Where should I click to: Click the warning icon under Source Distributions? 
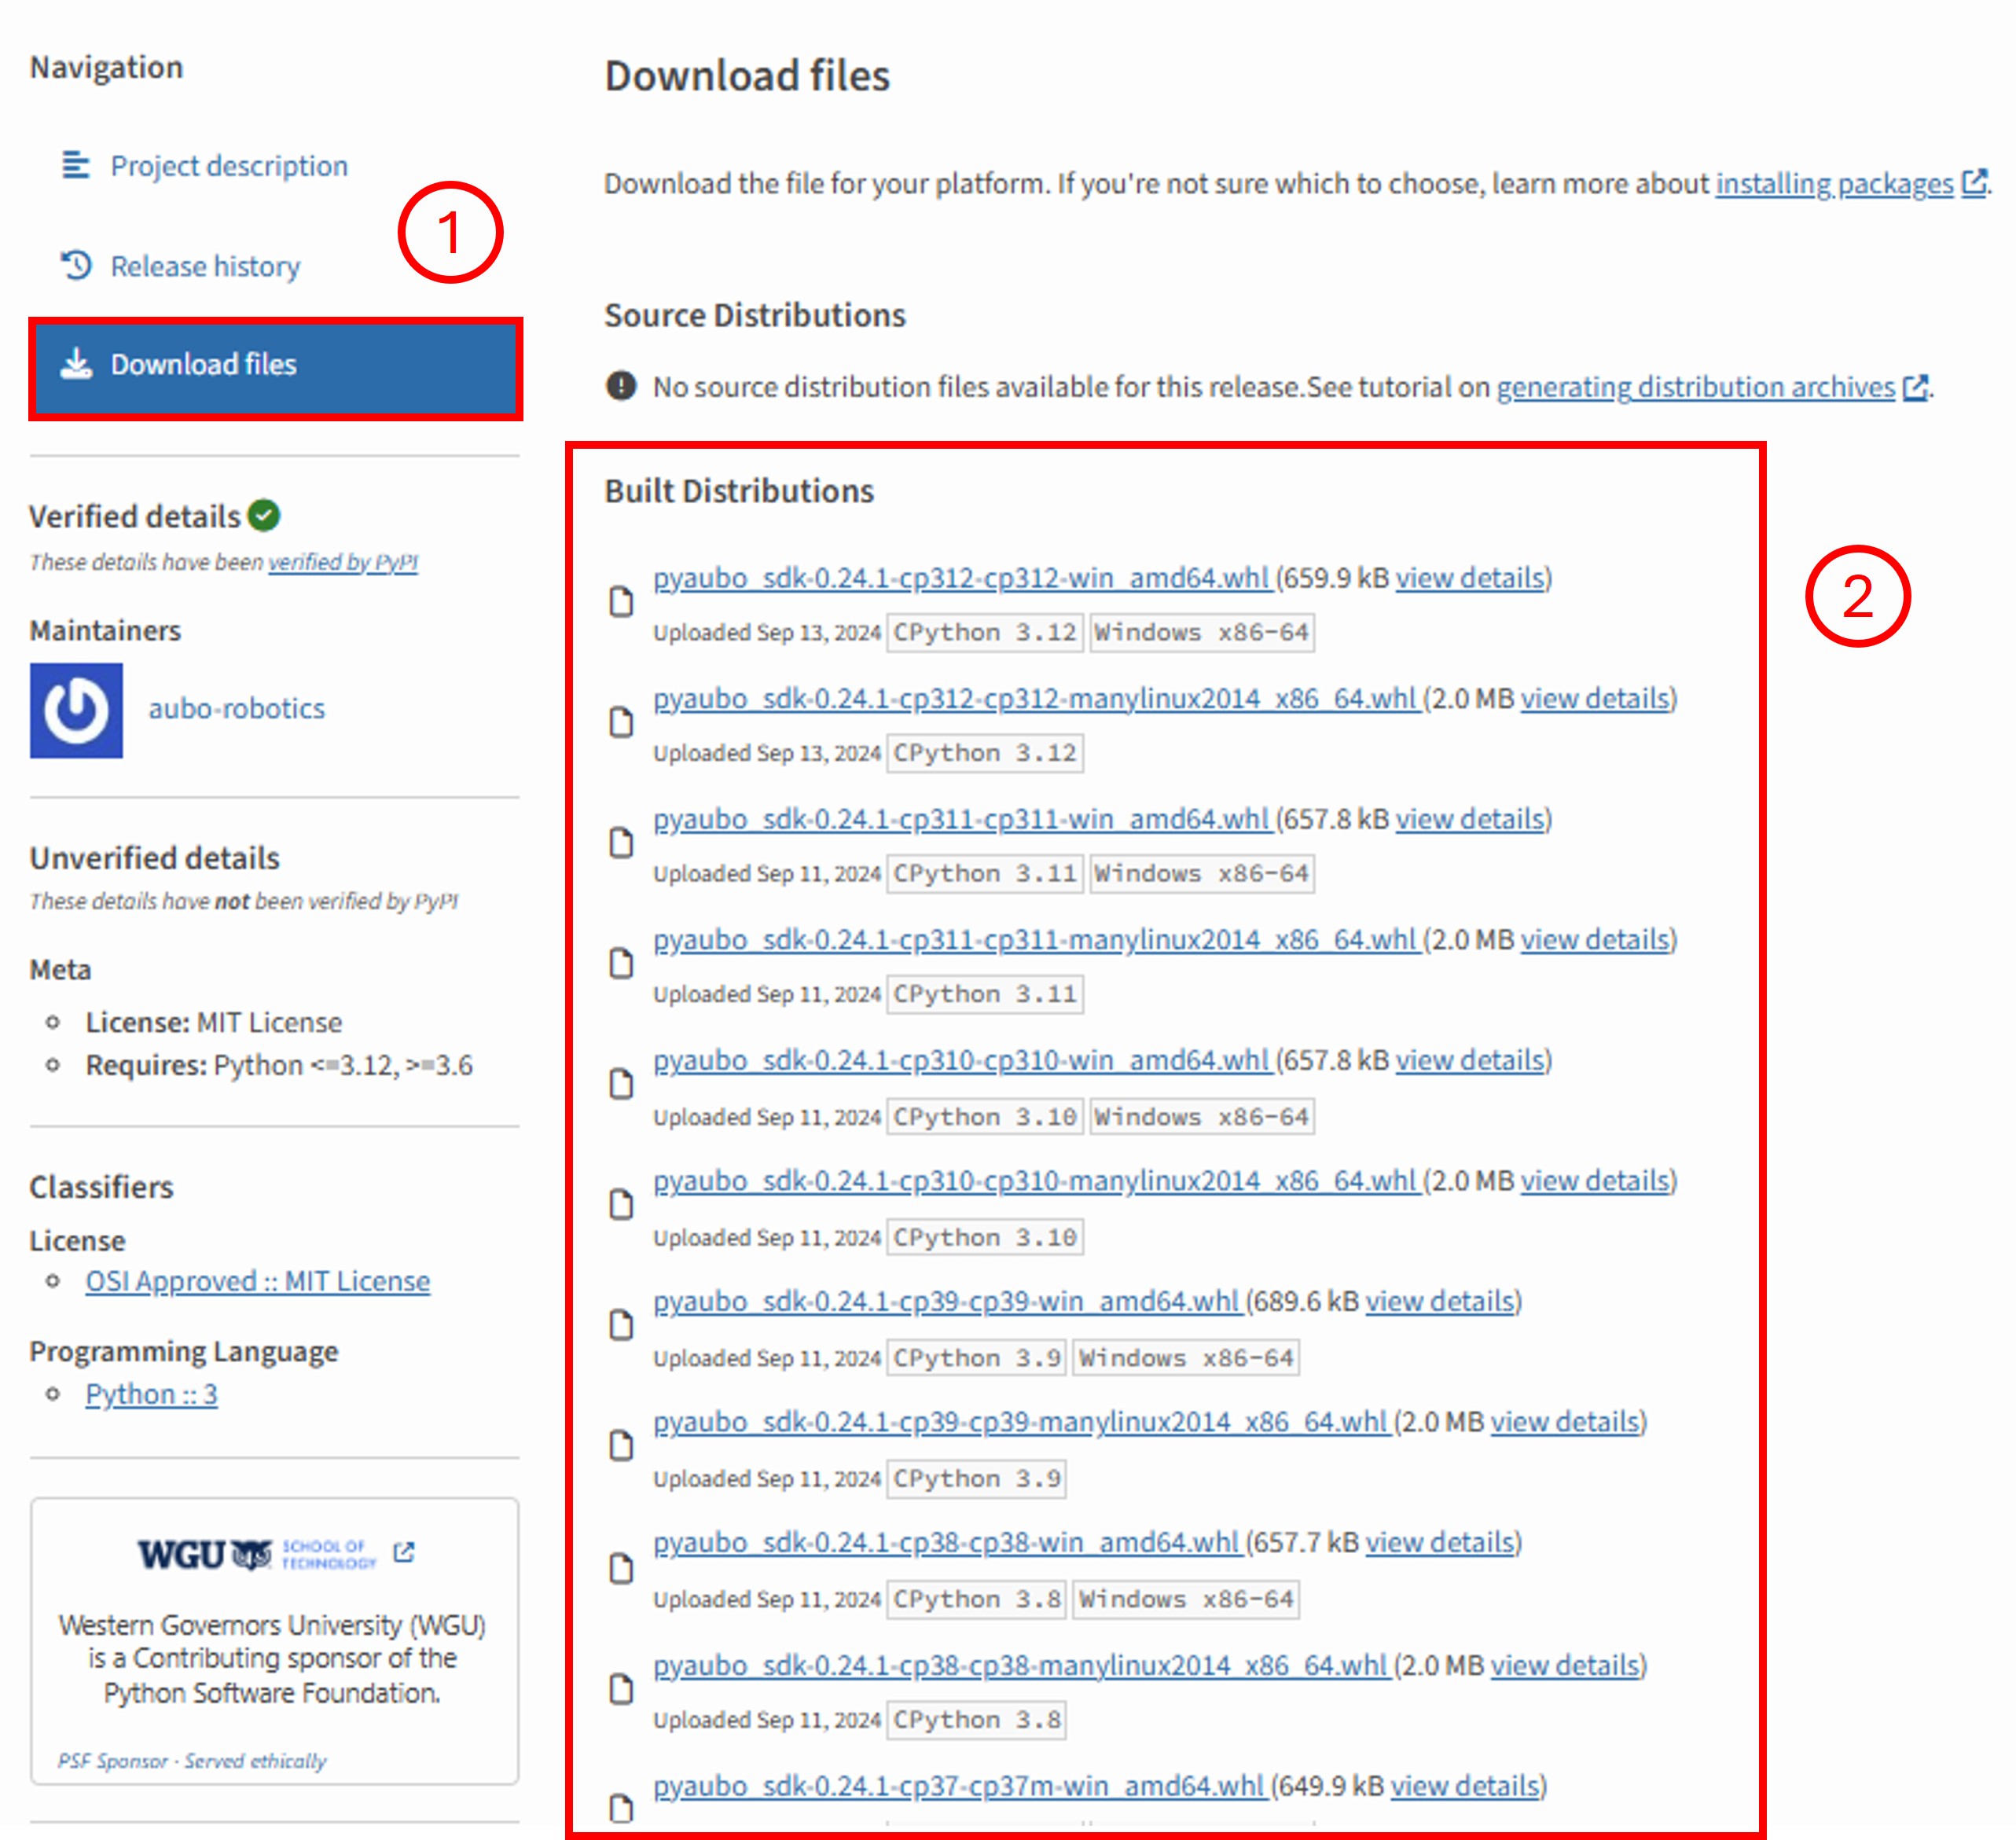tap(621, 385)
